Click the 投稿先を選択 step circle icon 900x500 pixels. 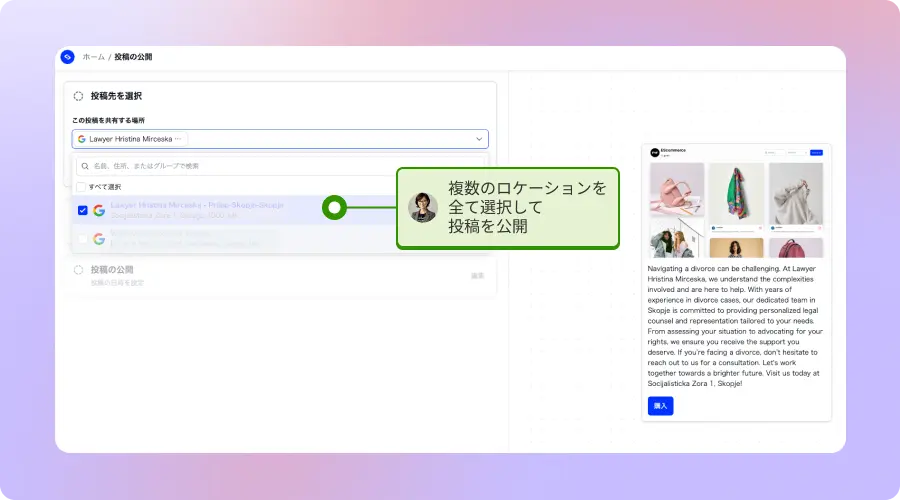coord(78,96)
